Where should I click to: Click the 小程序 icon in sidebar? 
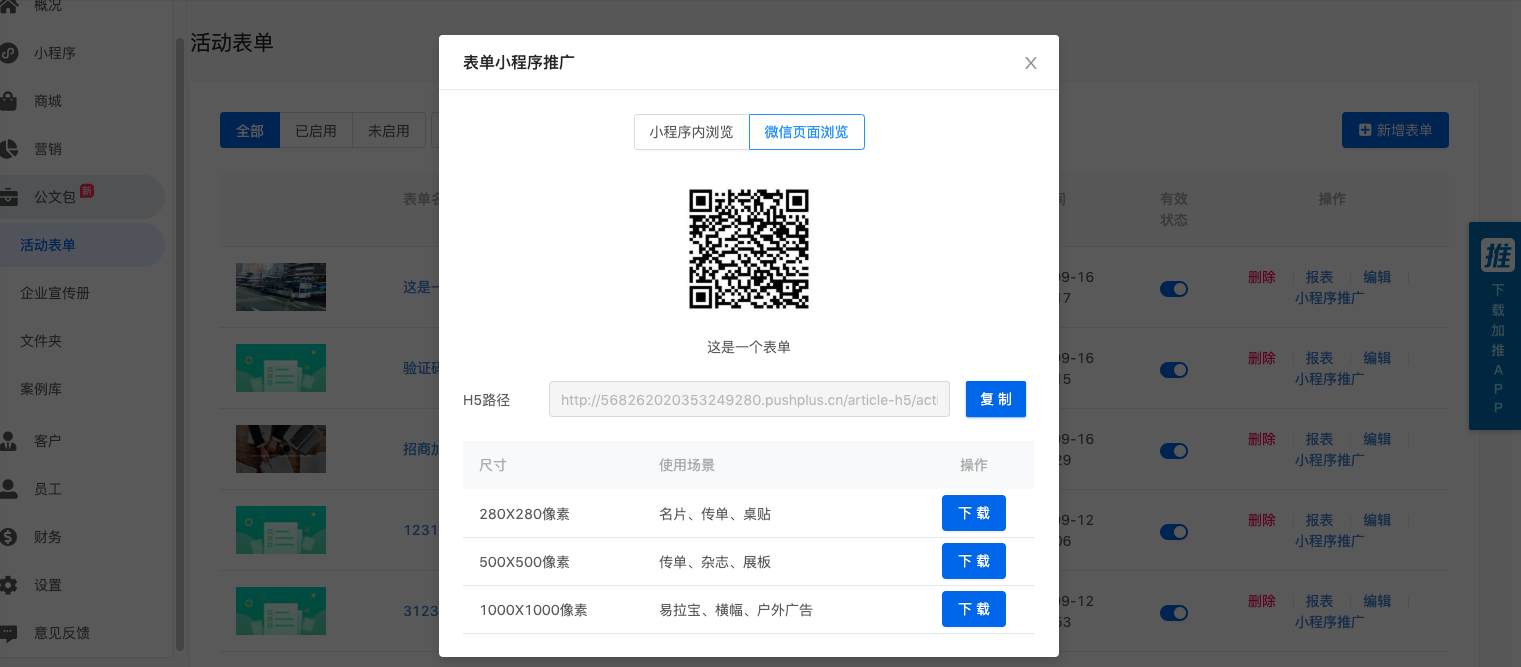(x=8, y=53)
